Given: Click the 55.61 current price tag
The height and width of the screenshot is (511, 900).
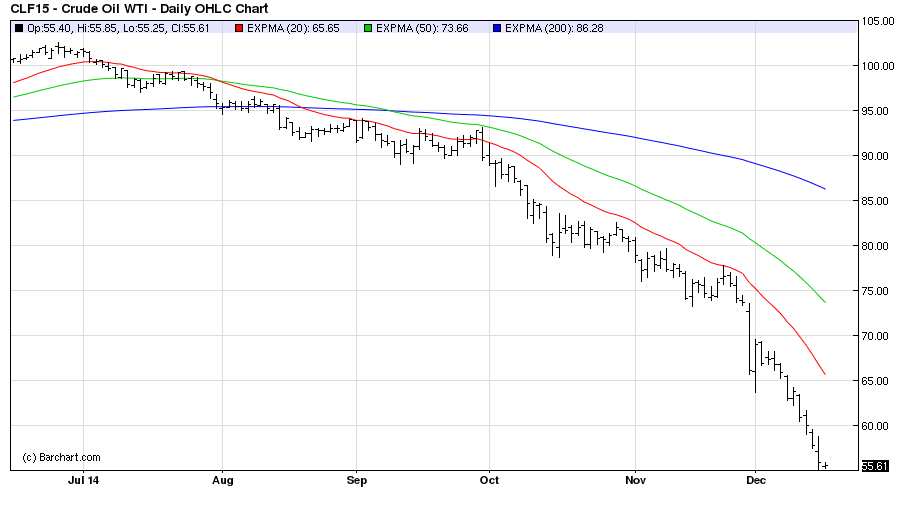Looking at the screenshot, I should [874, 466].
